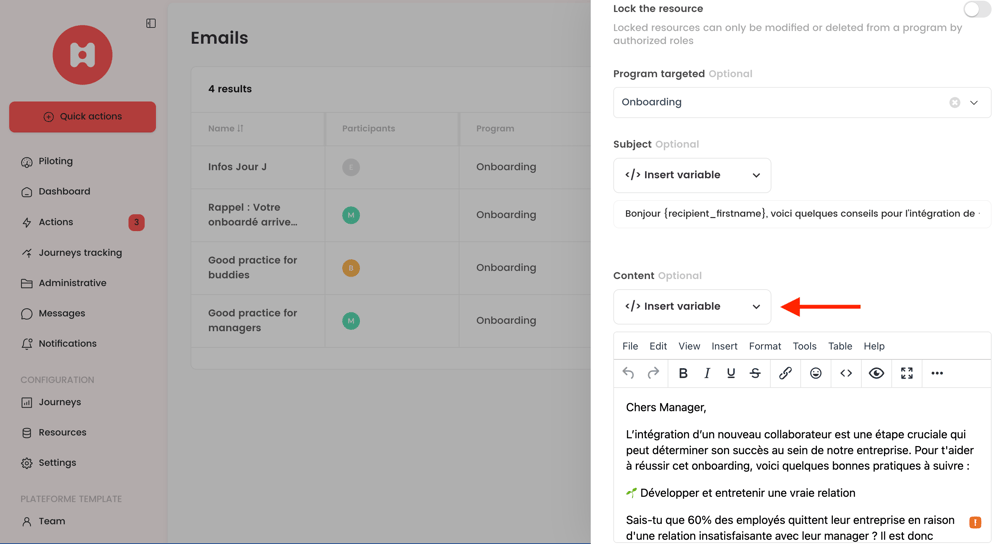Open the editor Tools menu

[804, 346]
